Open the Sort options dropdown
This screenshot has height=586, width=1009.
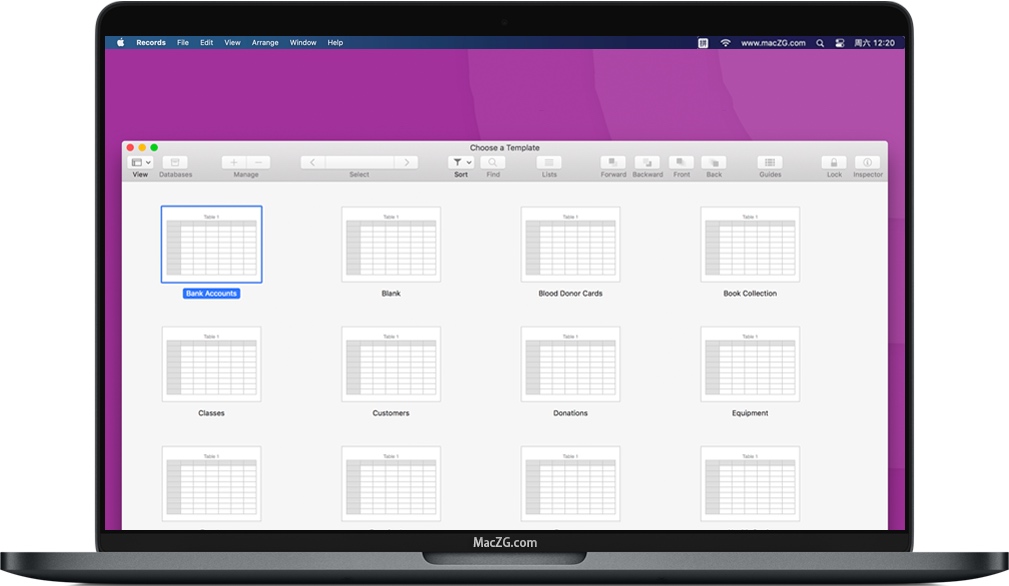pyautogui.click(x=460, y=162)
